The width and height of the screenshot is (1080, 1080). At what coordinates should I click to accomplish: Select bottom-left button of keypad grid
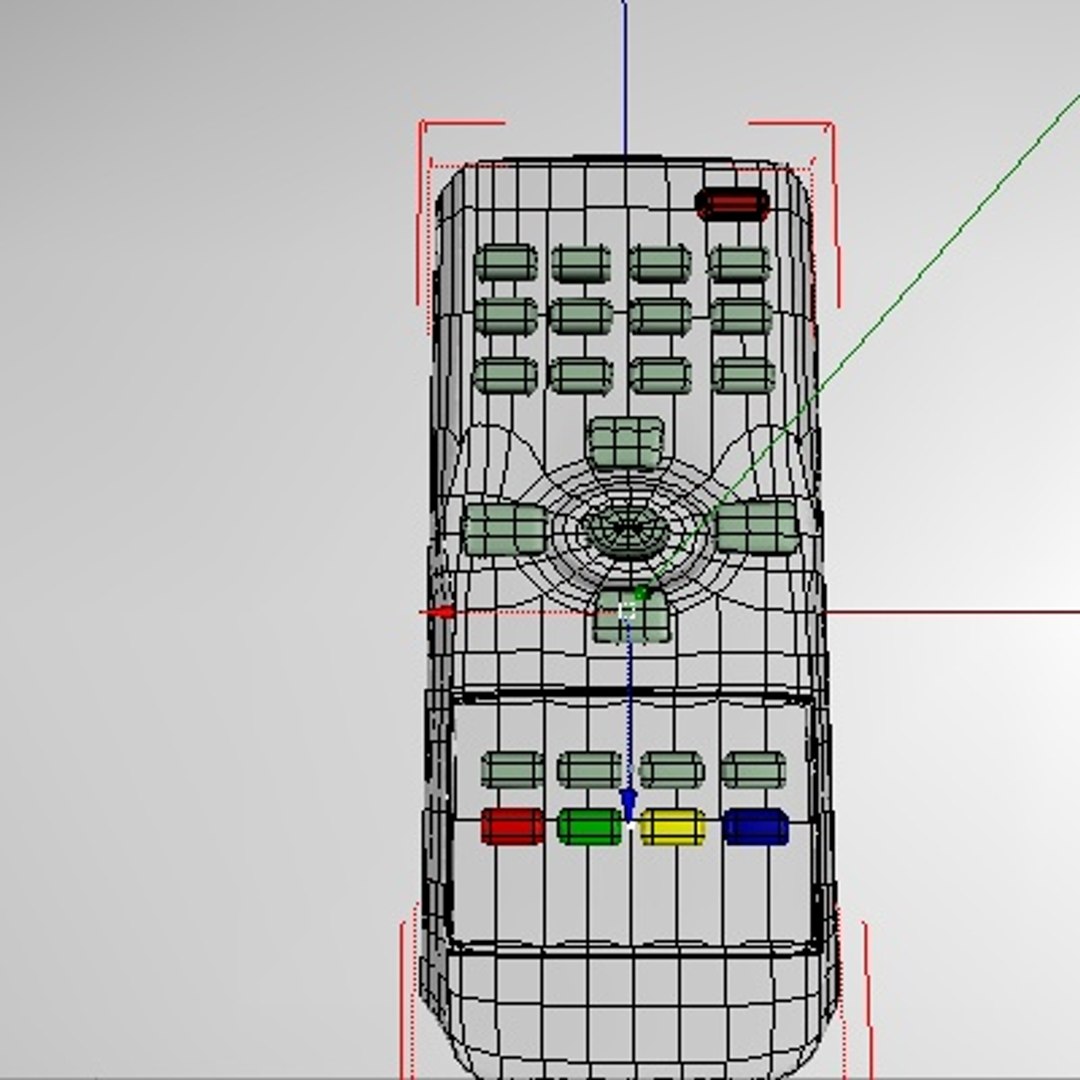(506, 375)
